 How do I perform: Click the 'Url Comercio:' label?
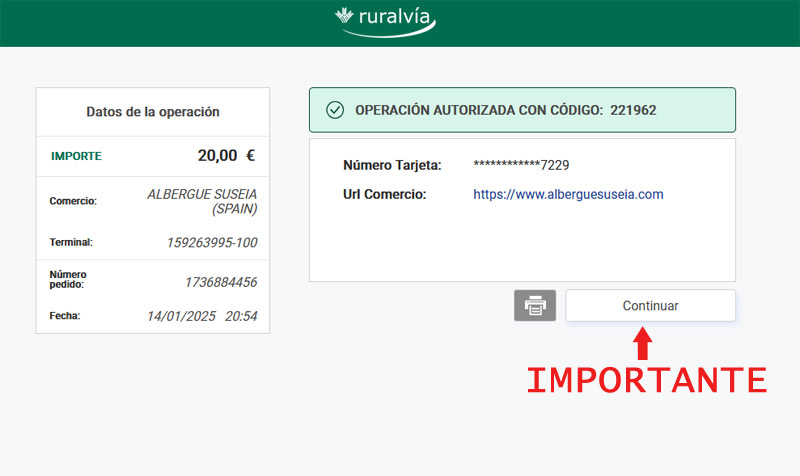click(385, 194)
